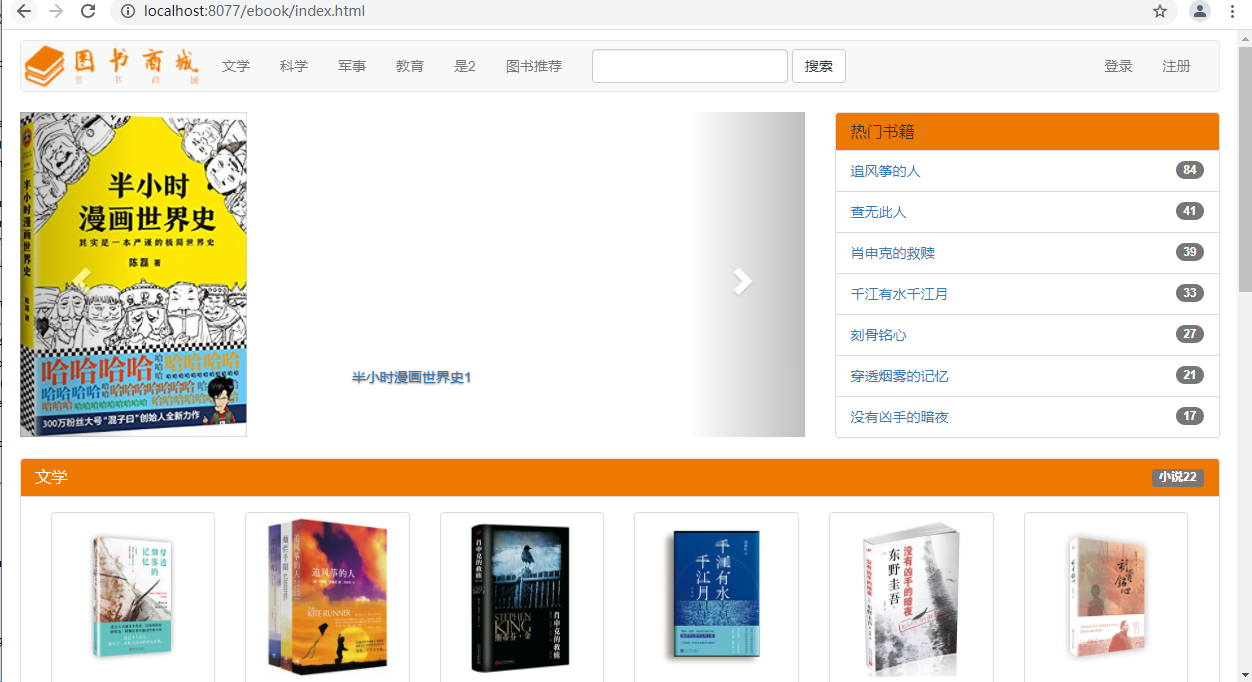Open site information icon in address bar
This screenshot has height=682, width=1252.
point(126,12)
